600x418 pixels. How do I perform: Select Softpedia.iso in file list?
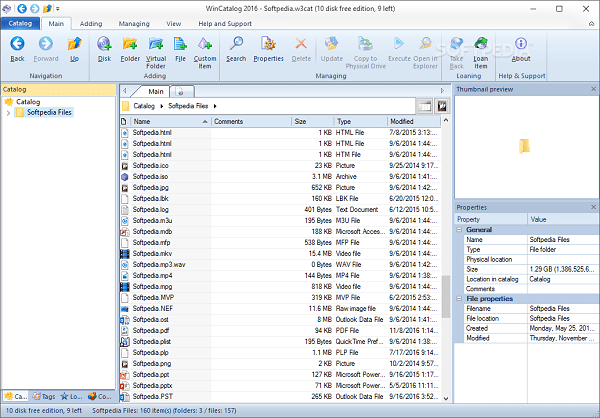pyautogui.click(x=280, y=176)
